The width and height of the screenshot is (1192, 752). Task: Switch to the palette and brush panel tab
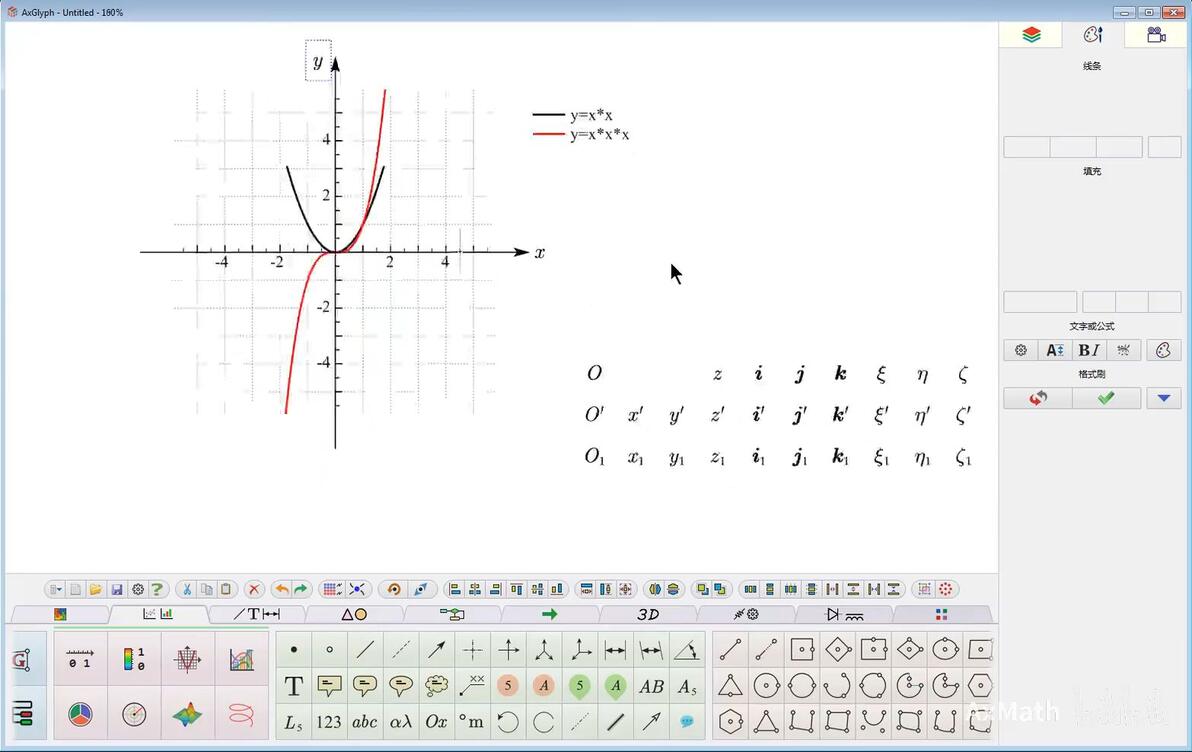(1093, 35)
